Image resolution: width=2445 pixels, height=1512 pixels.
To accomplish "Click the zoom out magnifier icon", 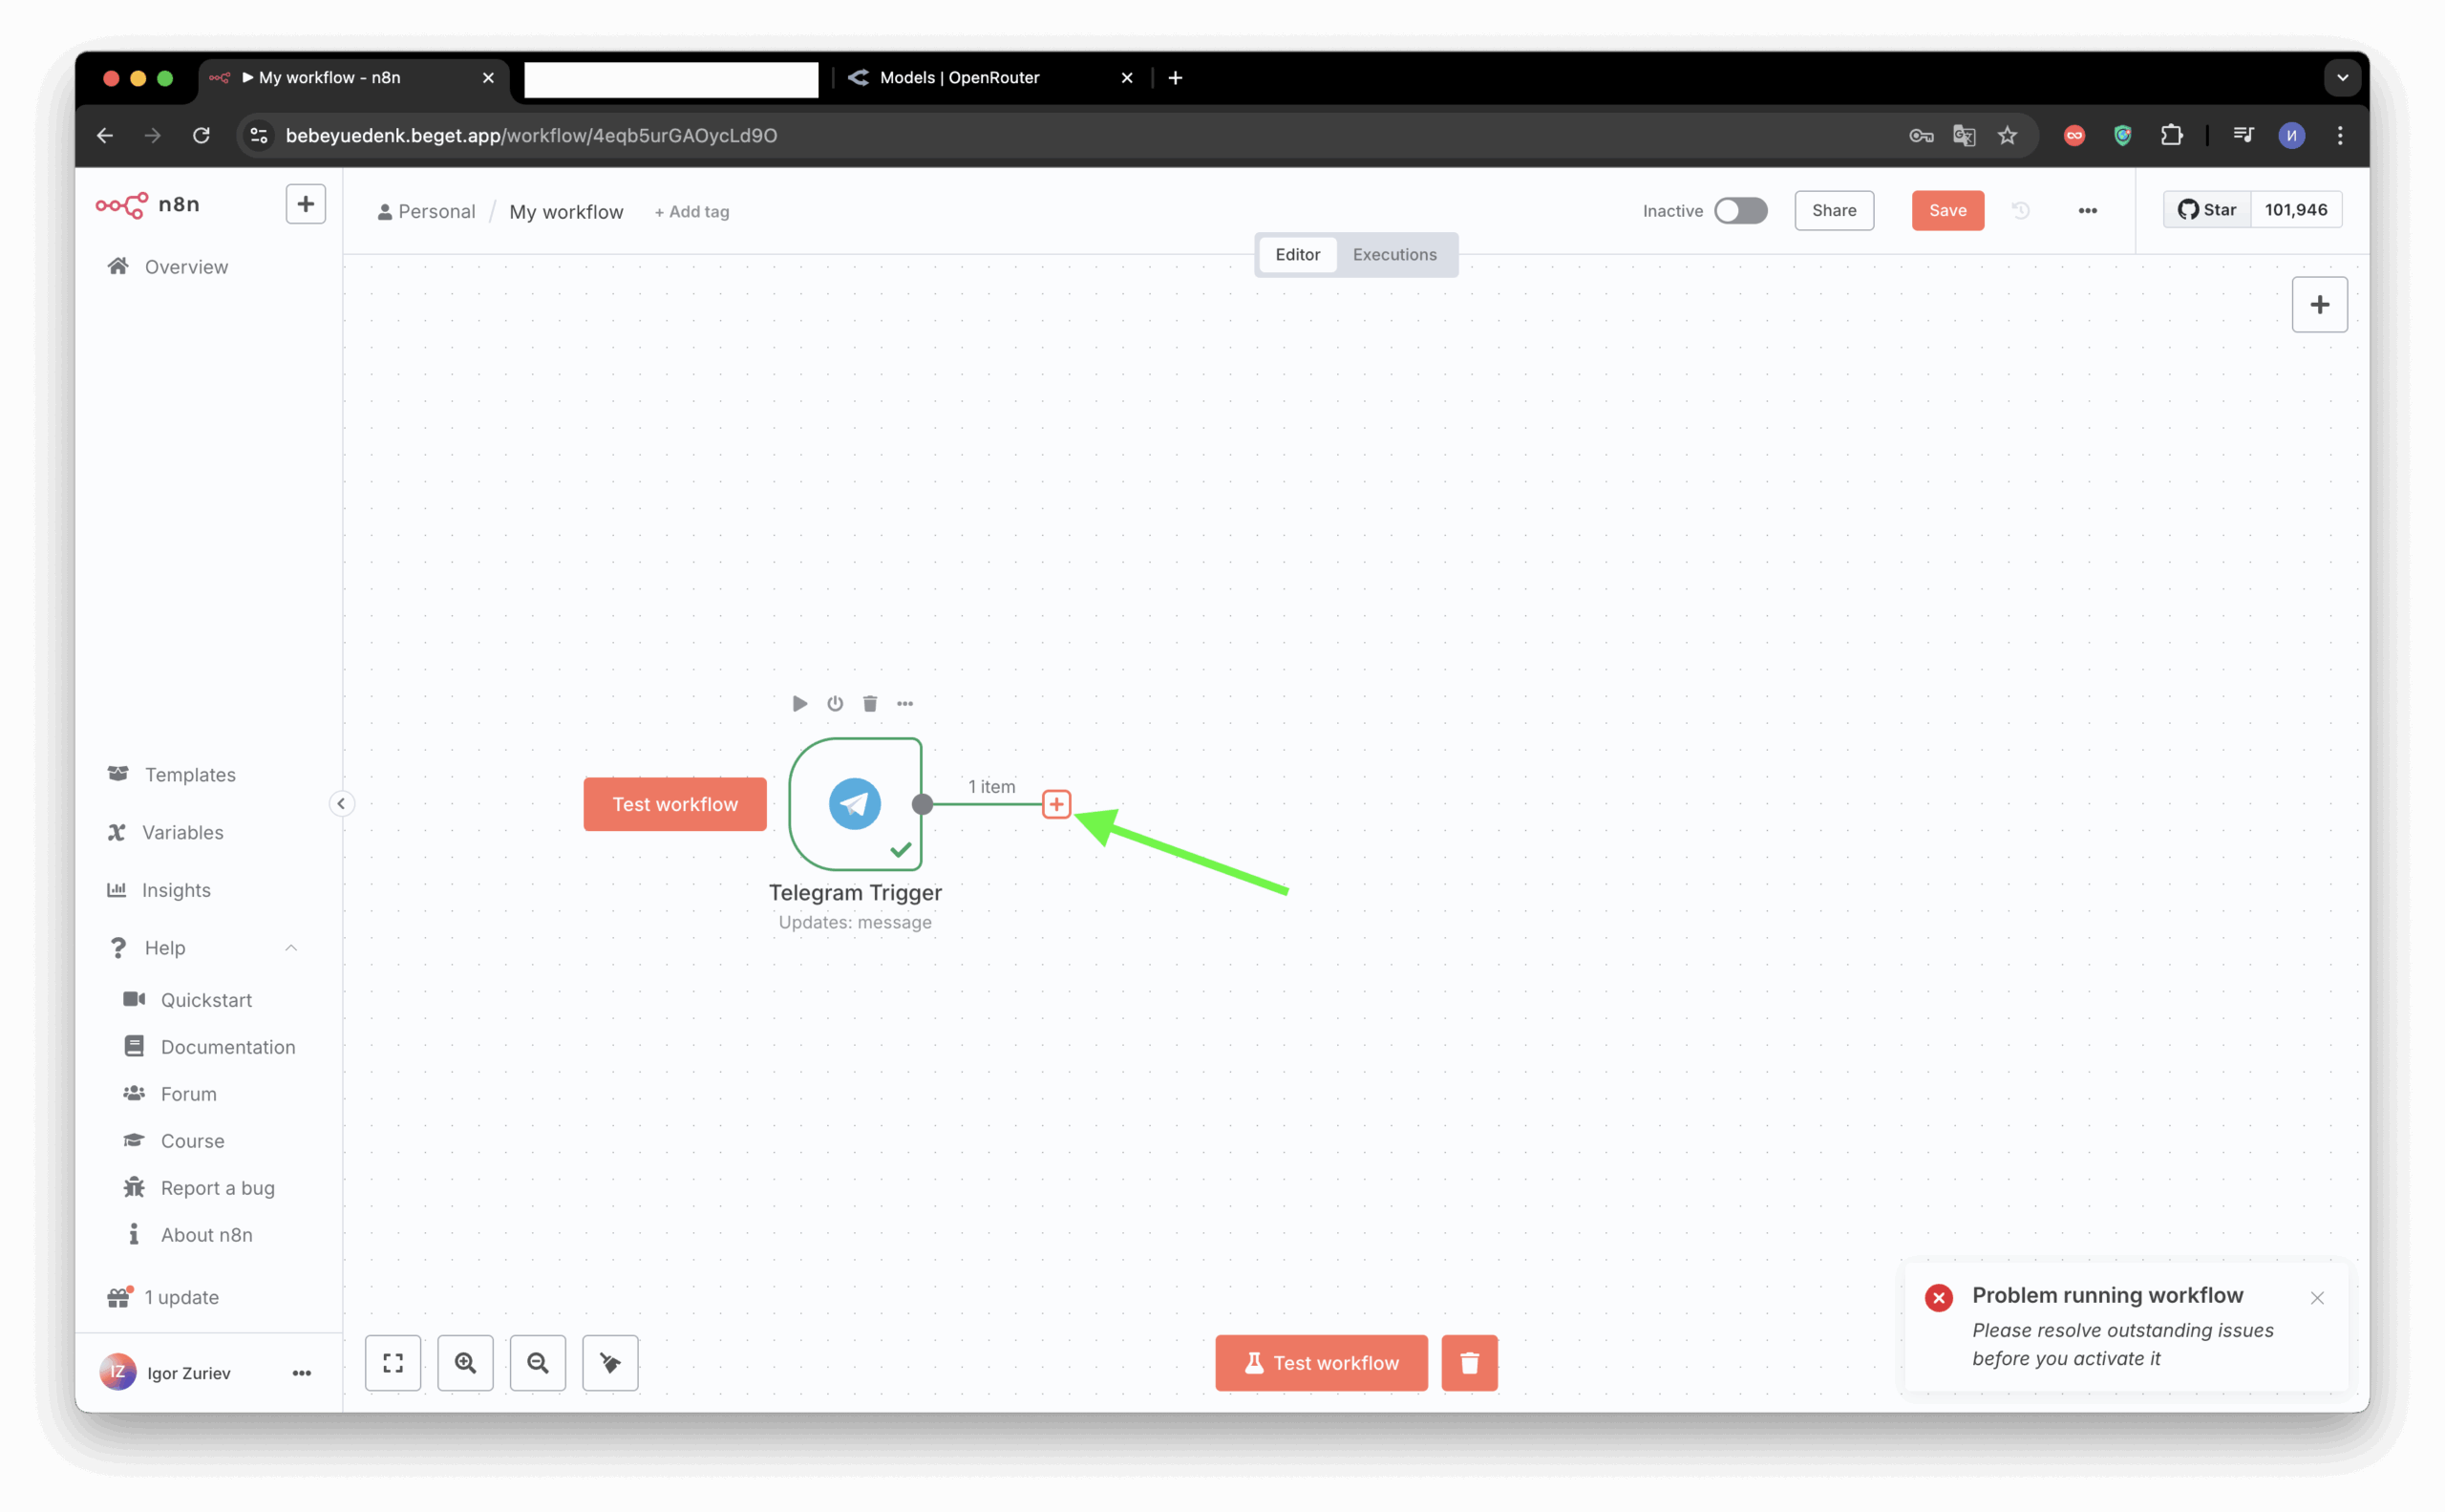I will (538, 1362).
